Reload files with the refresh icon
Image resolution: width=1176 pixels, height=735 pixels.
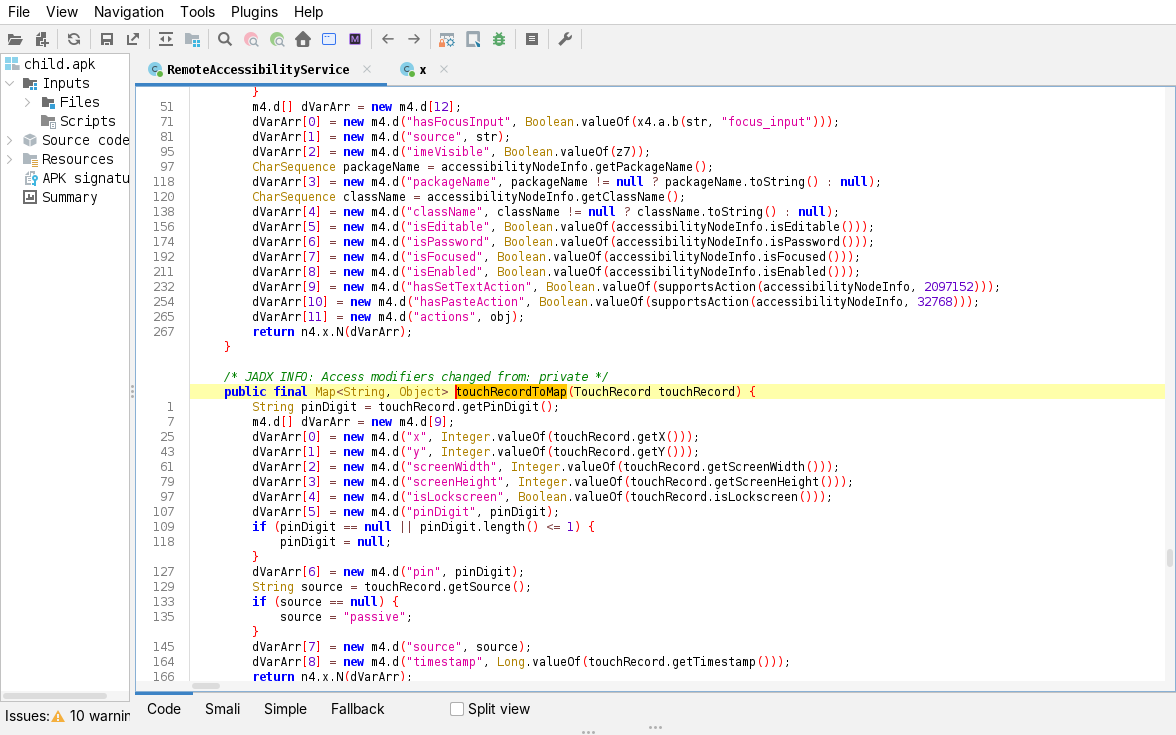tap(74, 40)
